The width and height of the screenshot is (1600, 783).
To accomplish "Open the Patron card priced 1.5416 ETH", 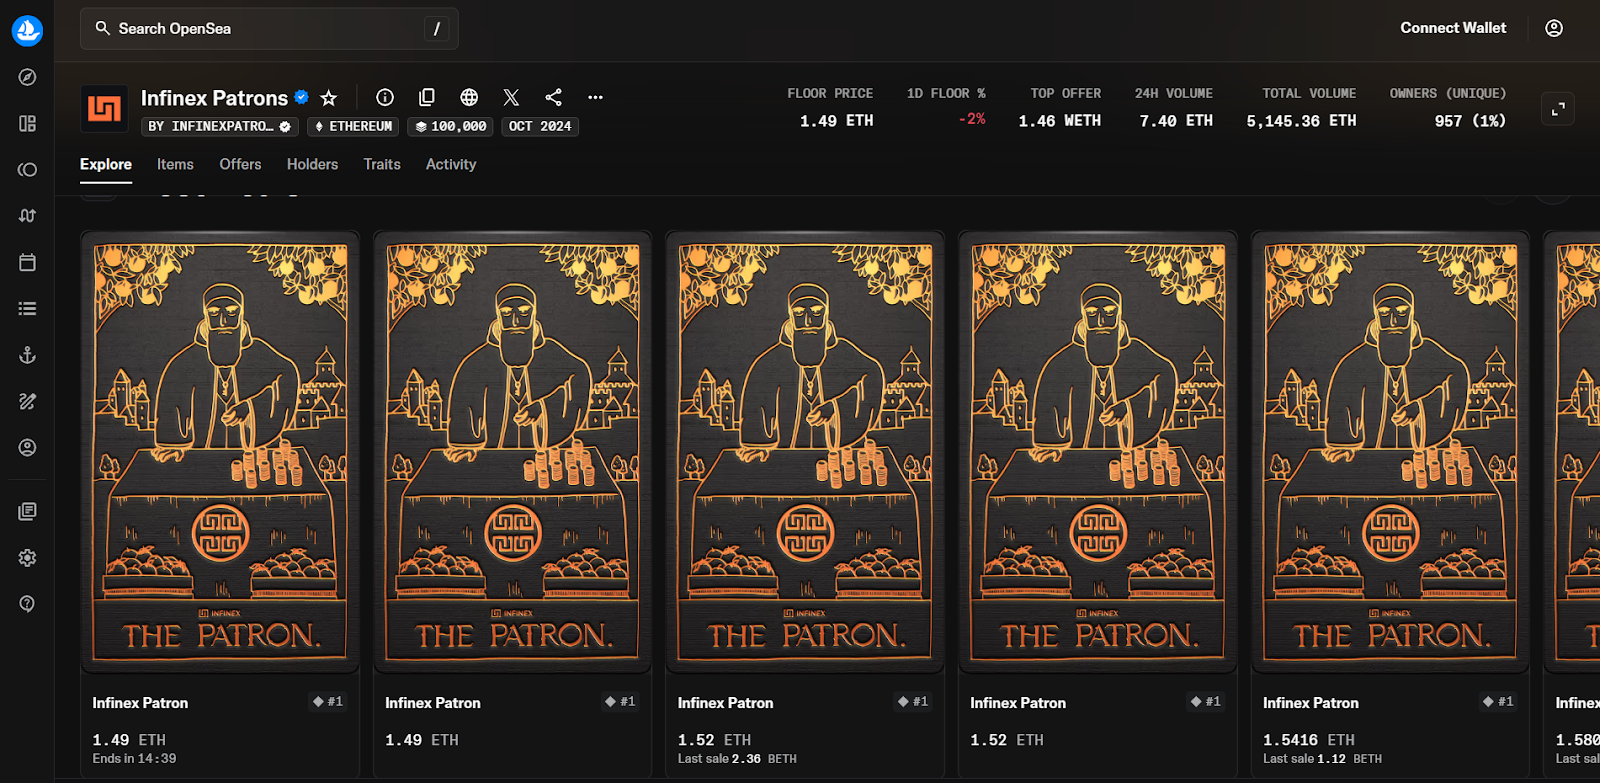I will coord(1390,503).
